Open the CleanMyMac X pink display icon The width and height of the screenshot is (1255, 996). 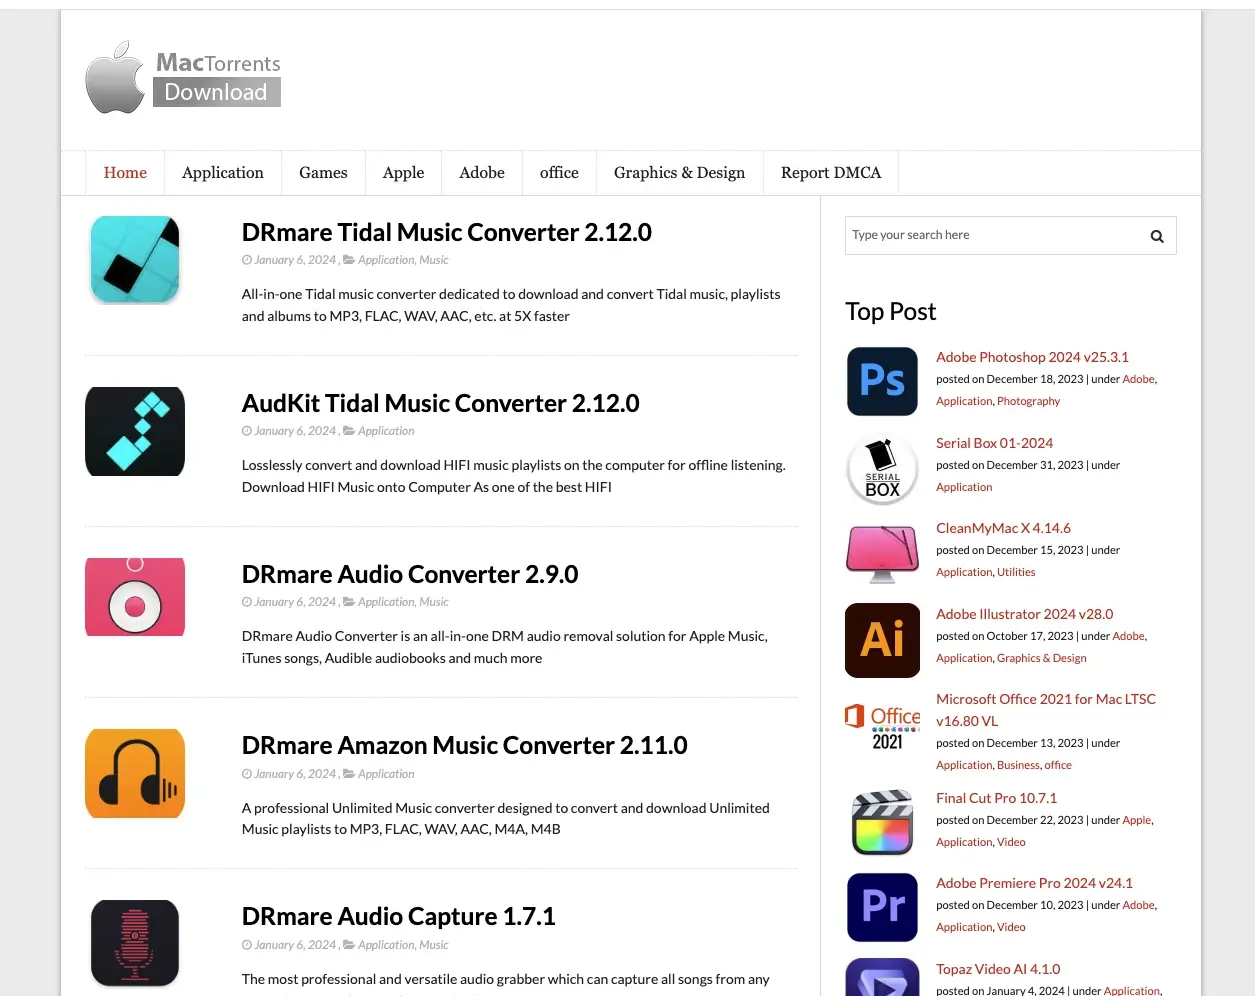[x=882, y=554]
